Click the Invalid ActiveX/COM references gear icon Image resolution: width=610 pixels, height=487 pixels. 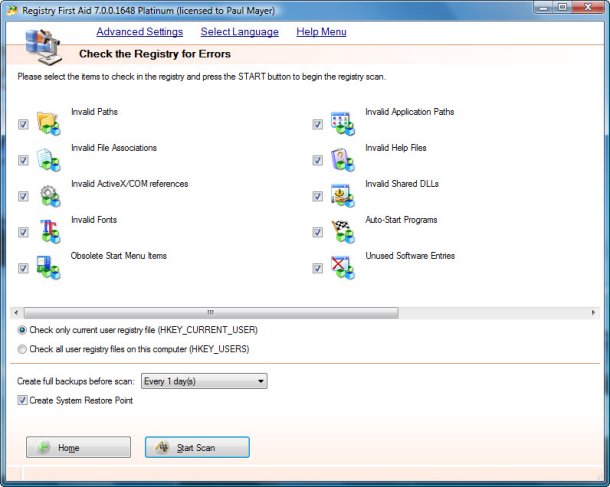coord(48,196)
